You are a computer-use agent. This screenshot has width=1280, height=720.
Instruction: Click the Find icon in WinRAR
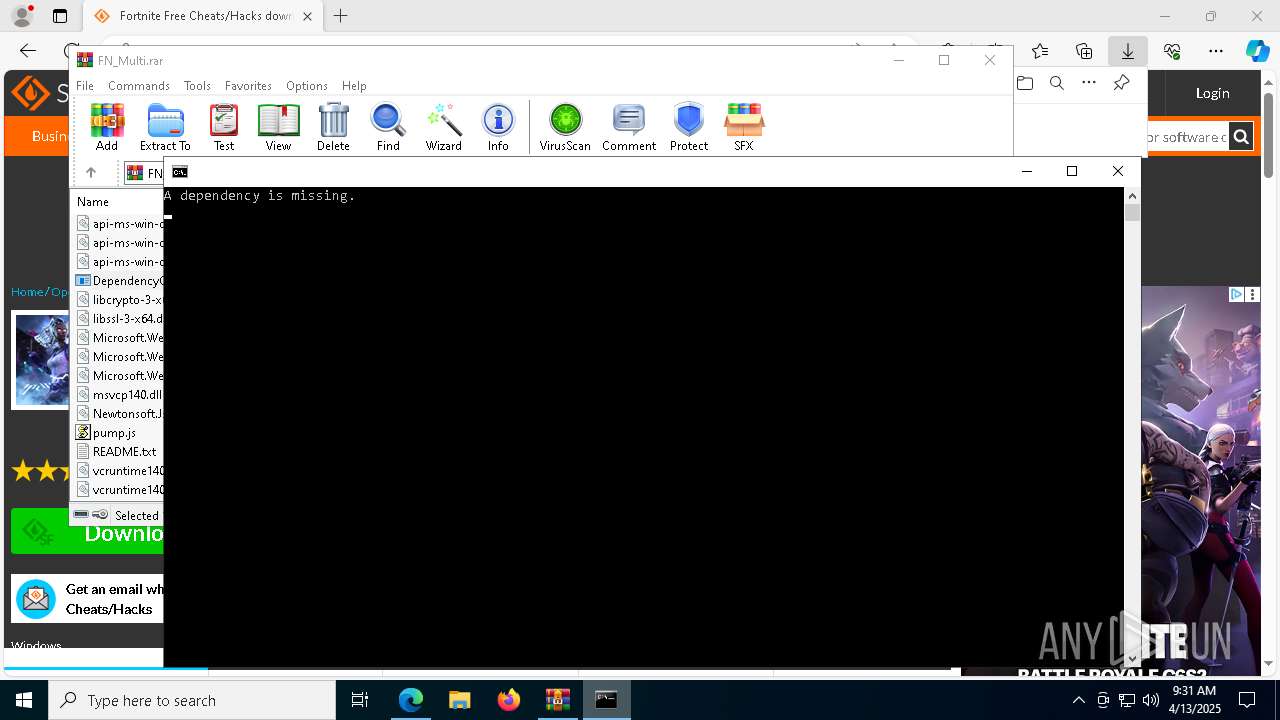coord(388,127)
